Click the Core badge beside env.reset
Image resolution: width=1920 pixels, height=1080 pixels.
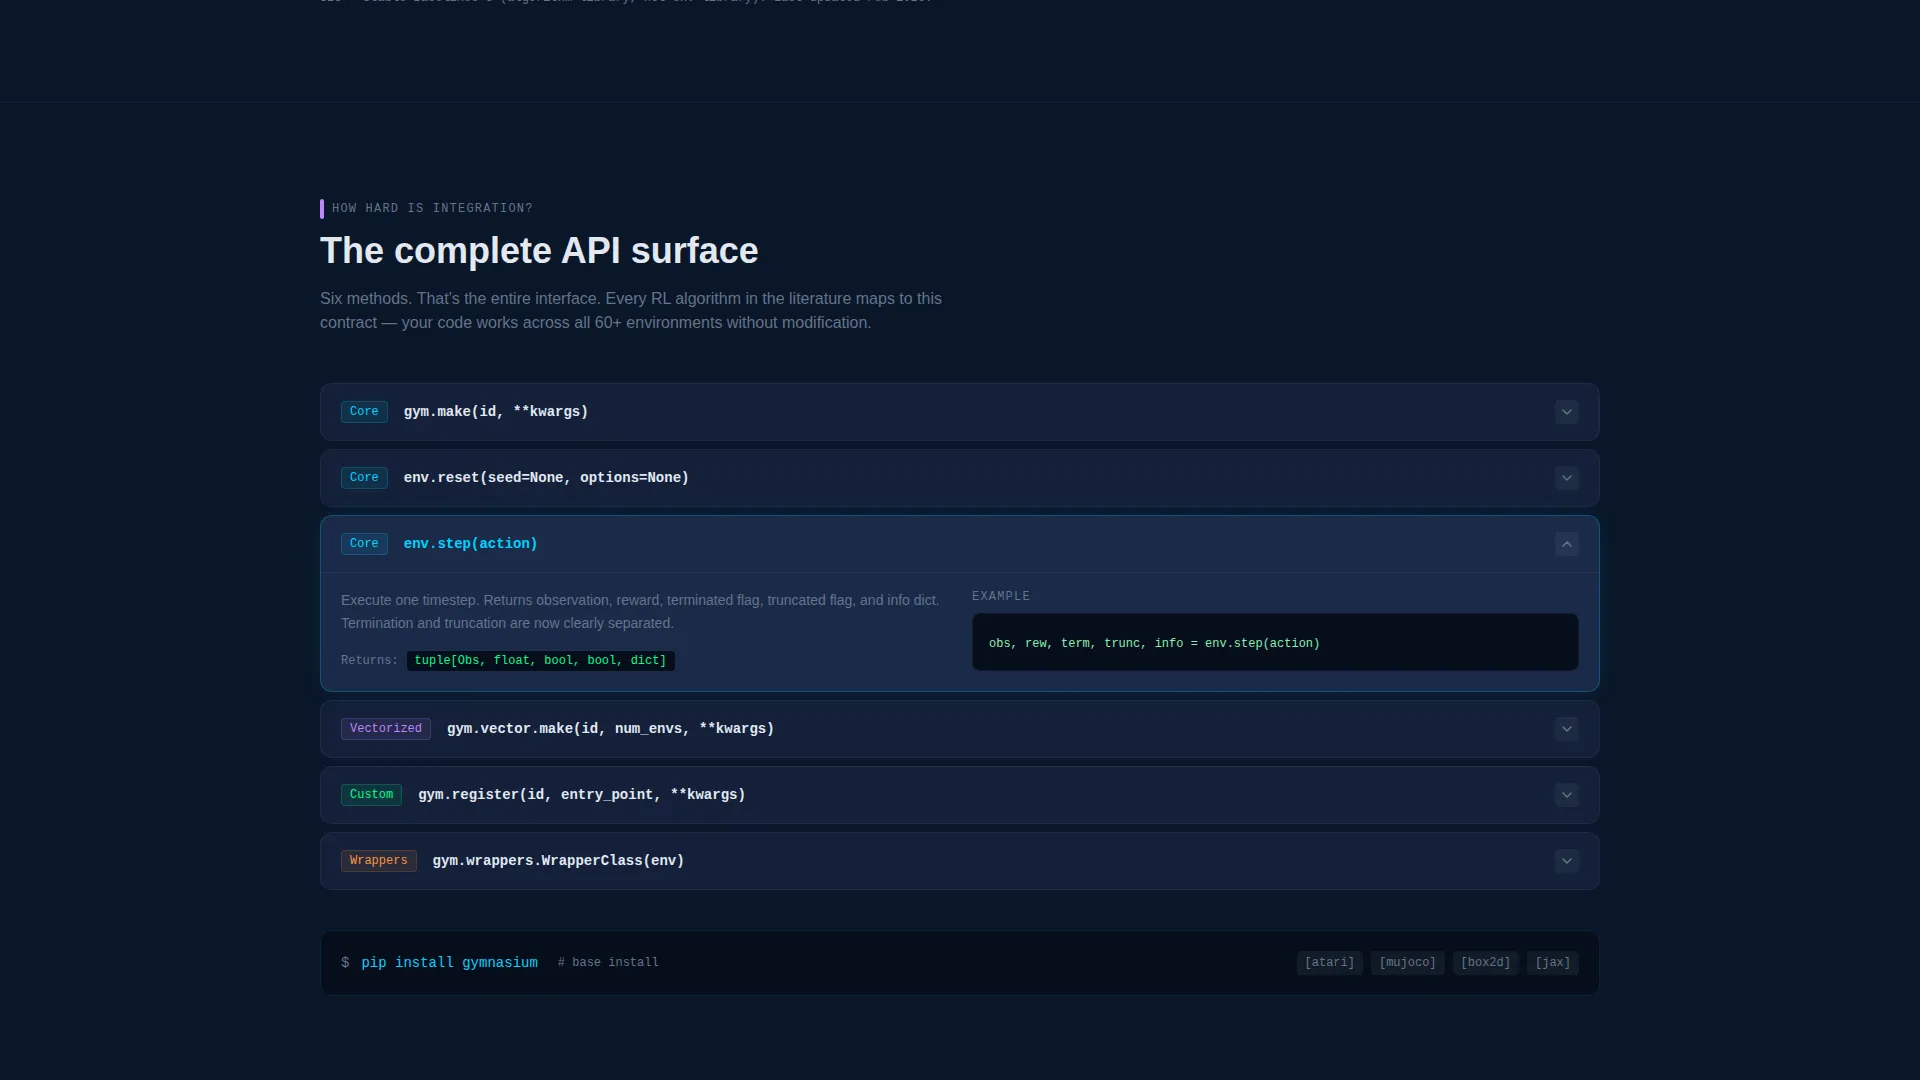tap(364, 478)
